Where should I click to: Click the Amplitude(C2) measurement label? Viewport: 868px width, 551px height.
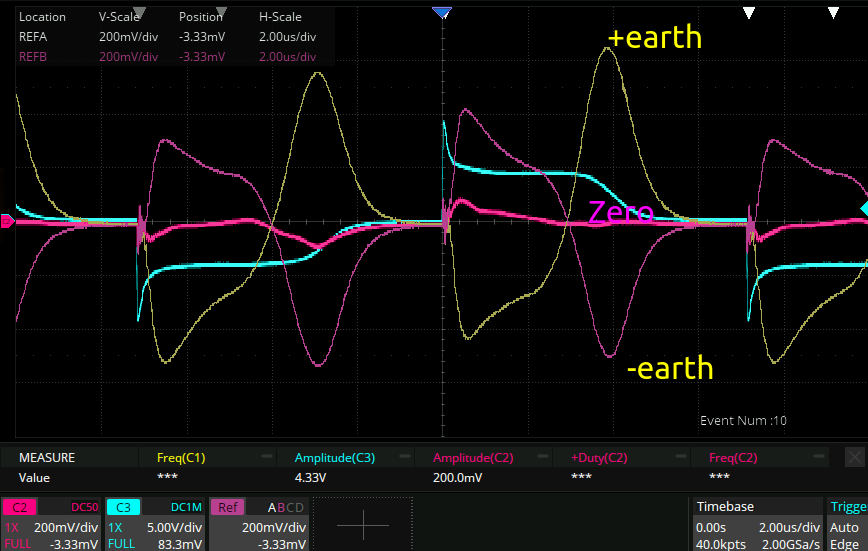[472, 458]
